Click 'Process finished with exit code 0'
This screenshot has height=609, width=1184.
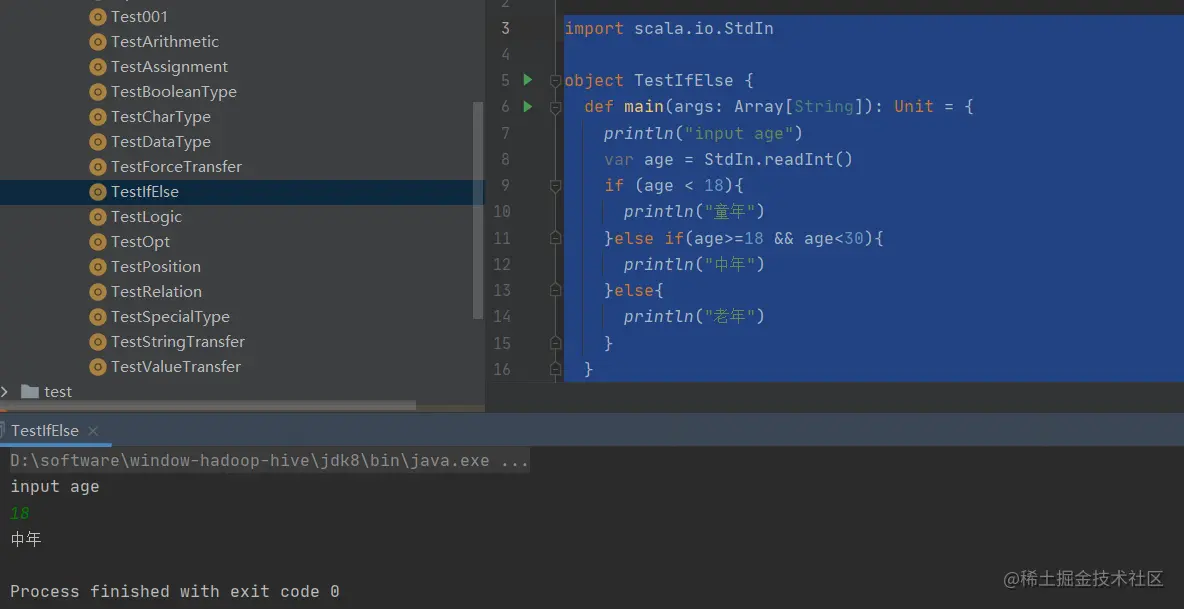click(x=174, y=592)
